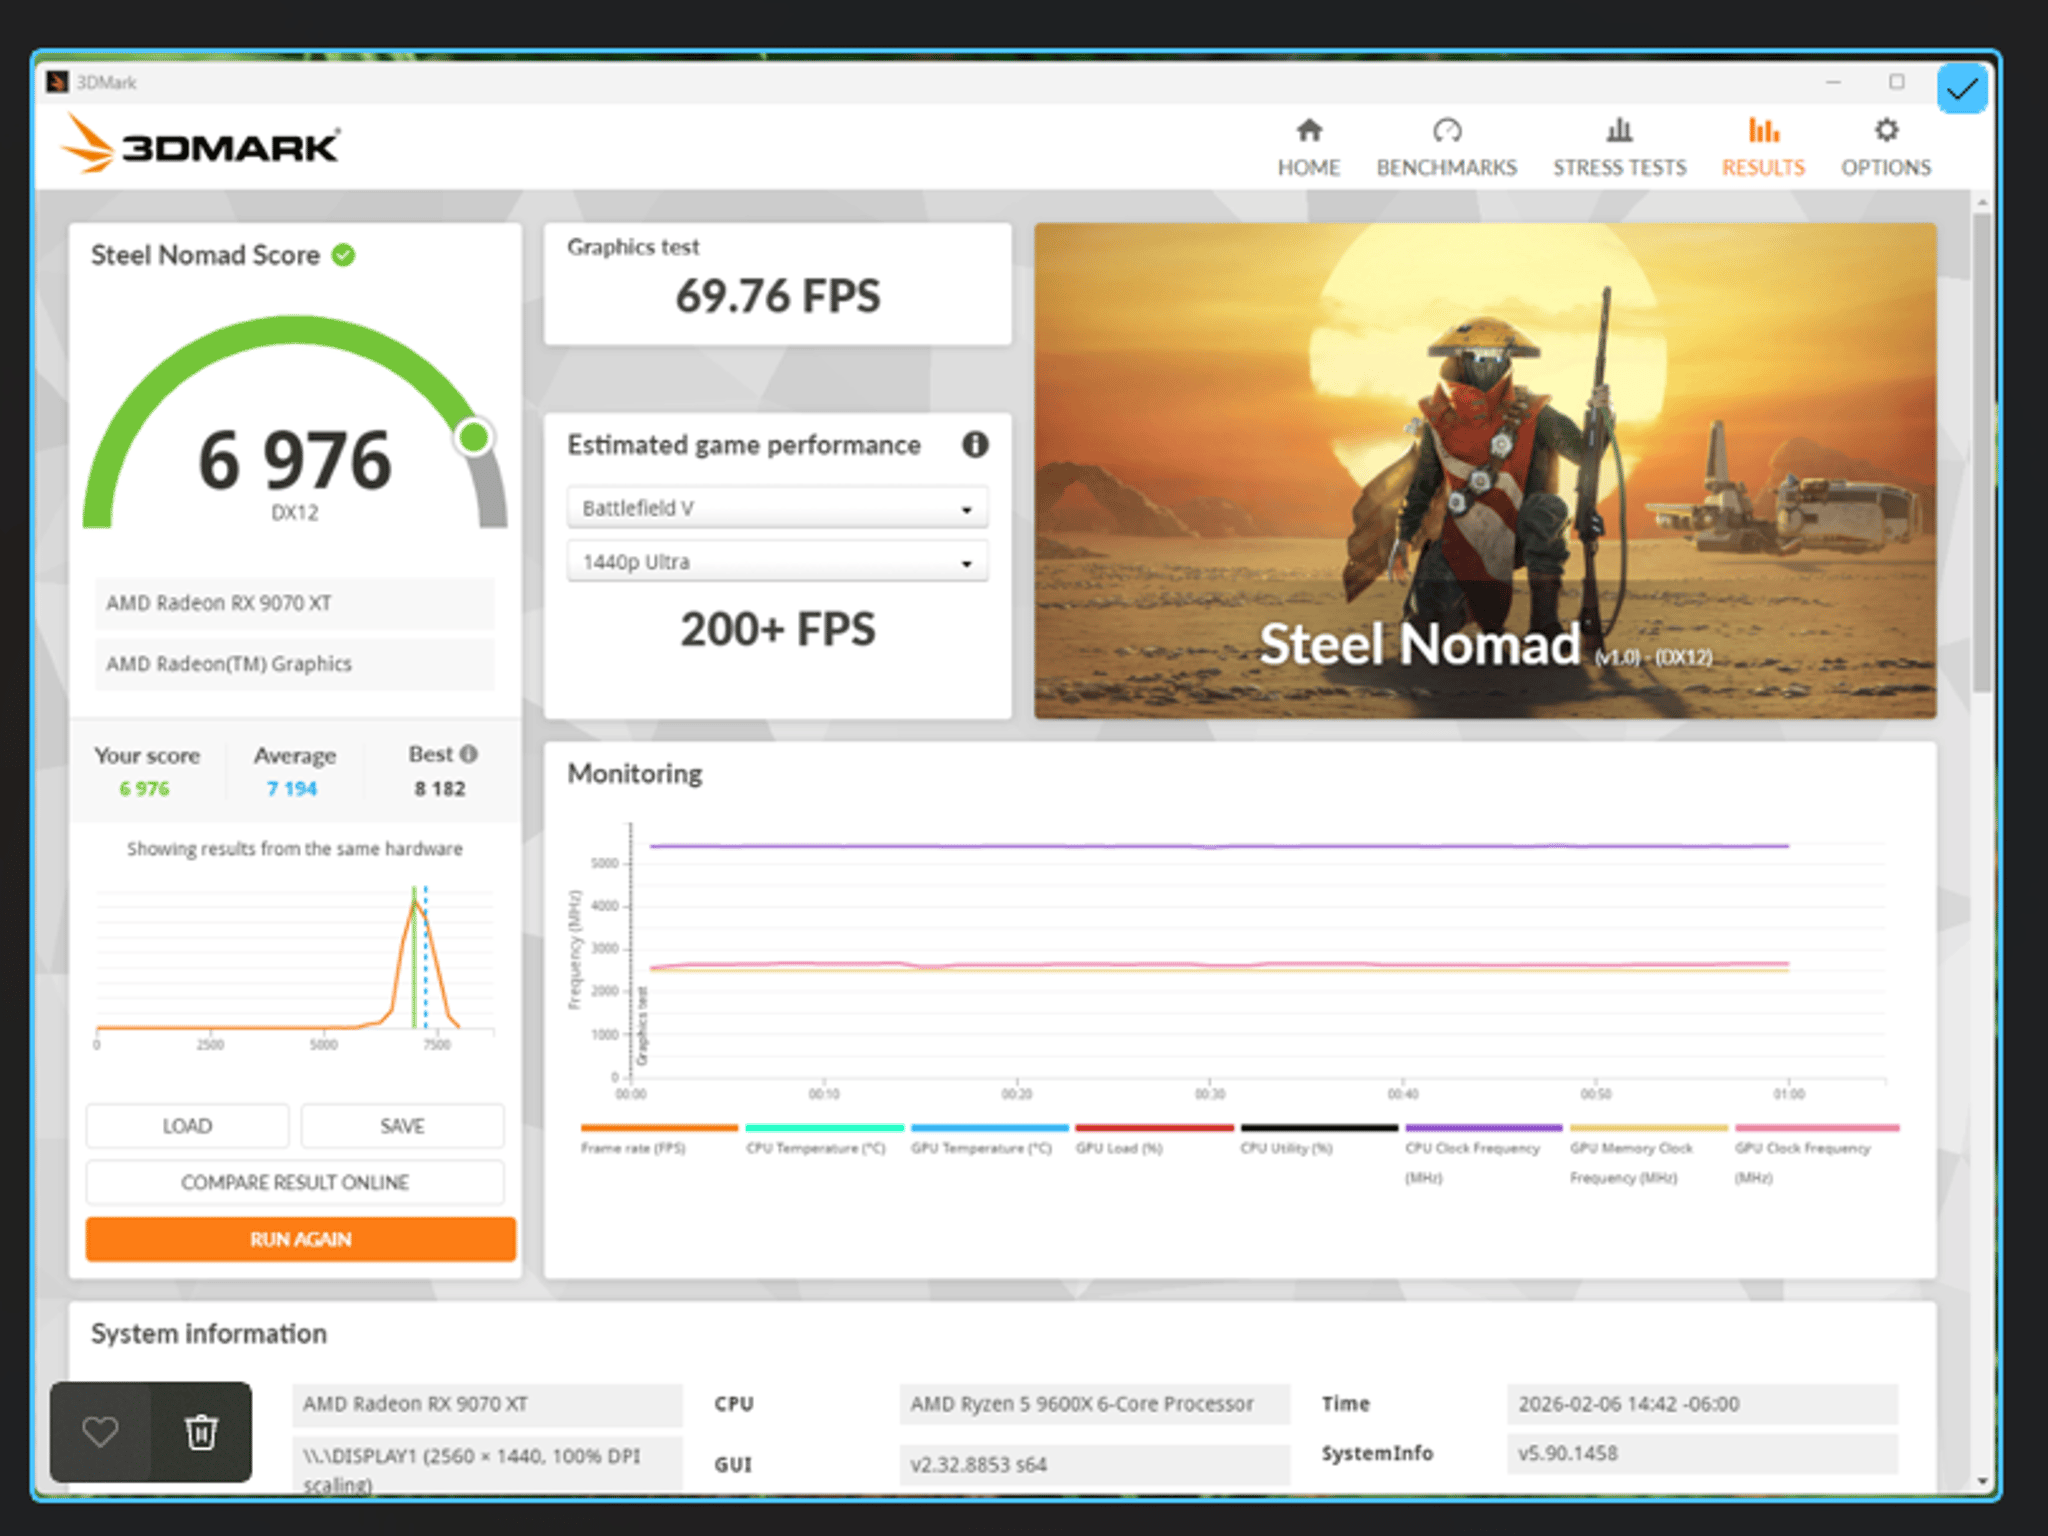This screenshot has width=2048, height=1536.
Task: Click the orange RUN AGAIN button
Action: coord(301,1239)
